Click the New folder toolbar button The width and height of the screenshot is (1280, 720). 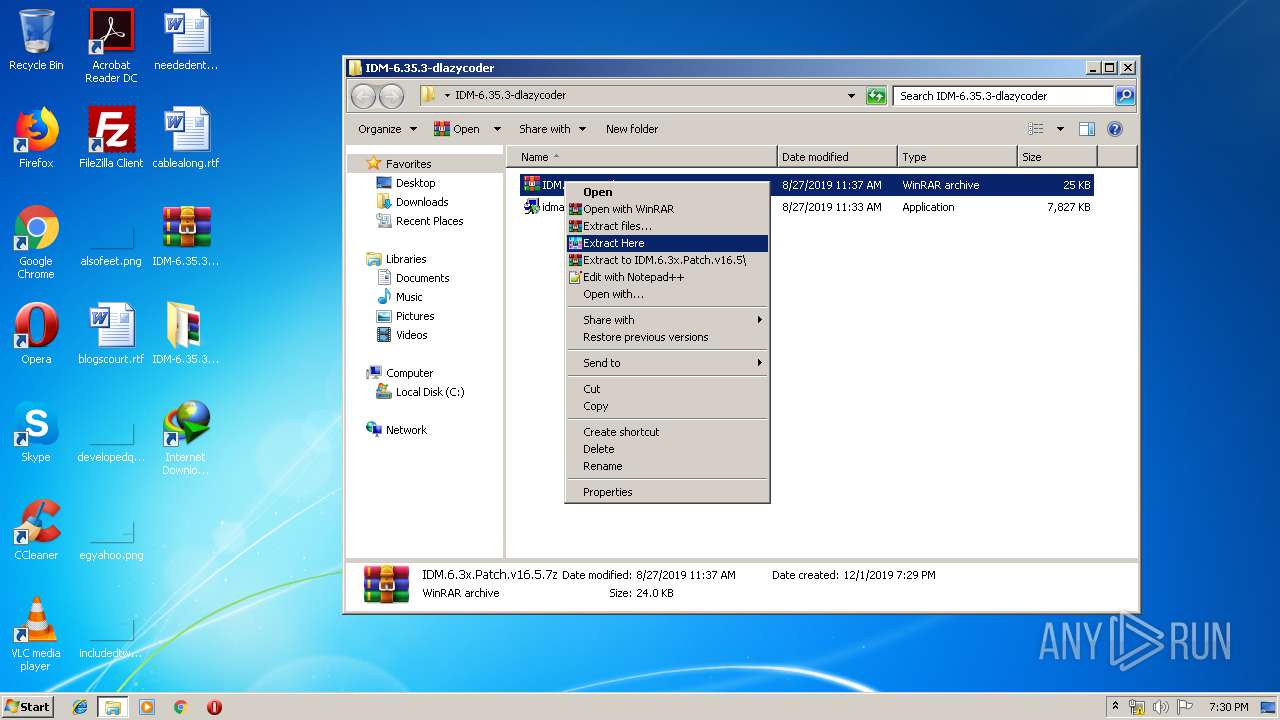632,129
